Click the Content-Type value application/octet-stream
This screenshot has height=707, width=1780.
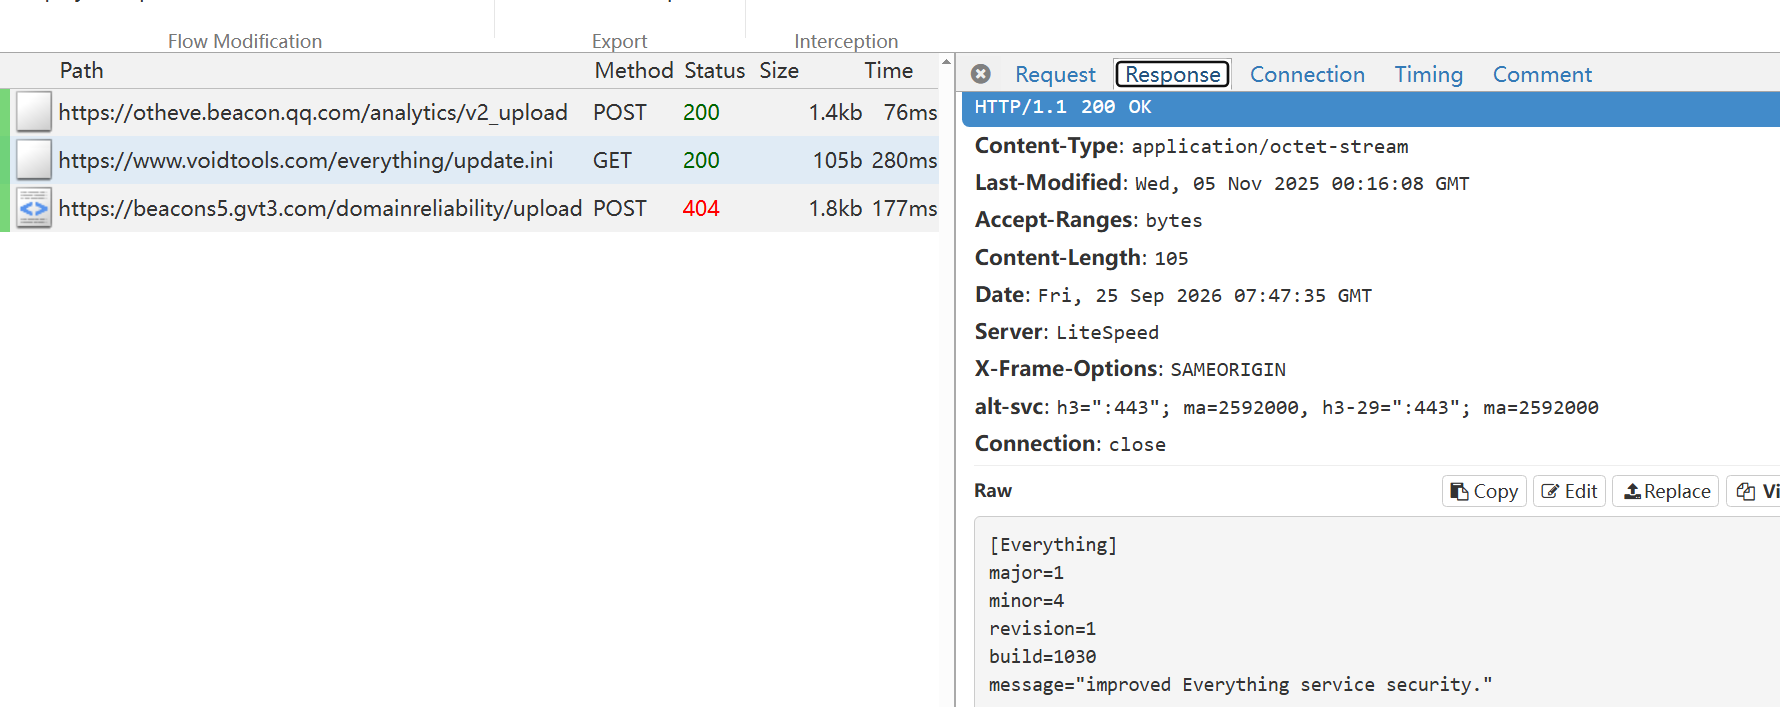coord(1269,147)
